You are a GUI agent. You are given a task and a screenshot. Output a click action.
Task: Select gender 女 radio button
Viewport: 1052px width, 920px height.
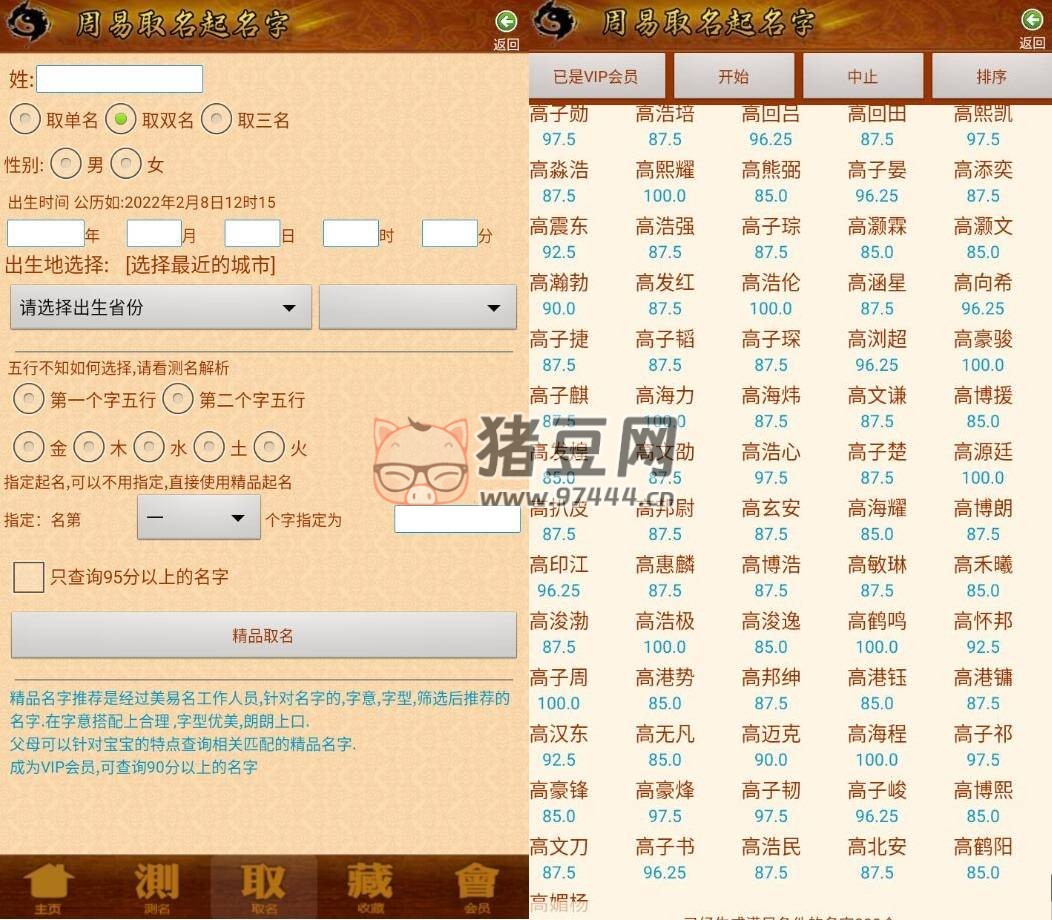[x=126, y=164]
